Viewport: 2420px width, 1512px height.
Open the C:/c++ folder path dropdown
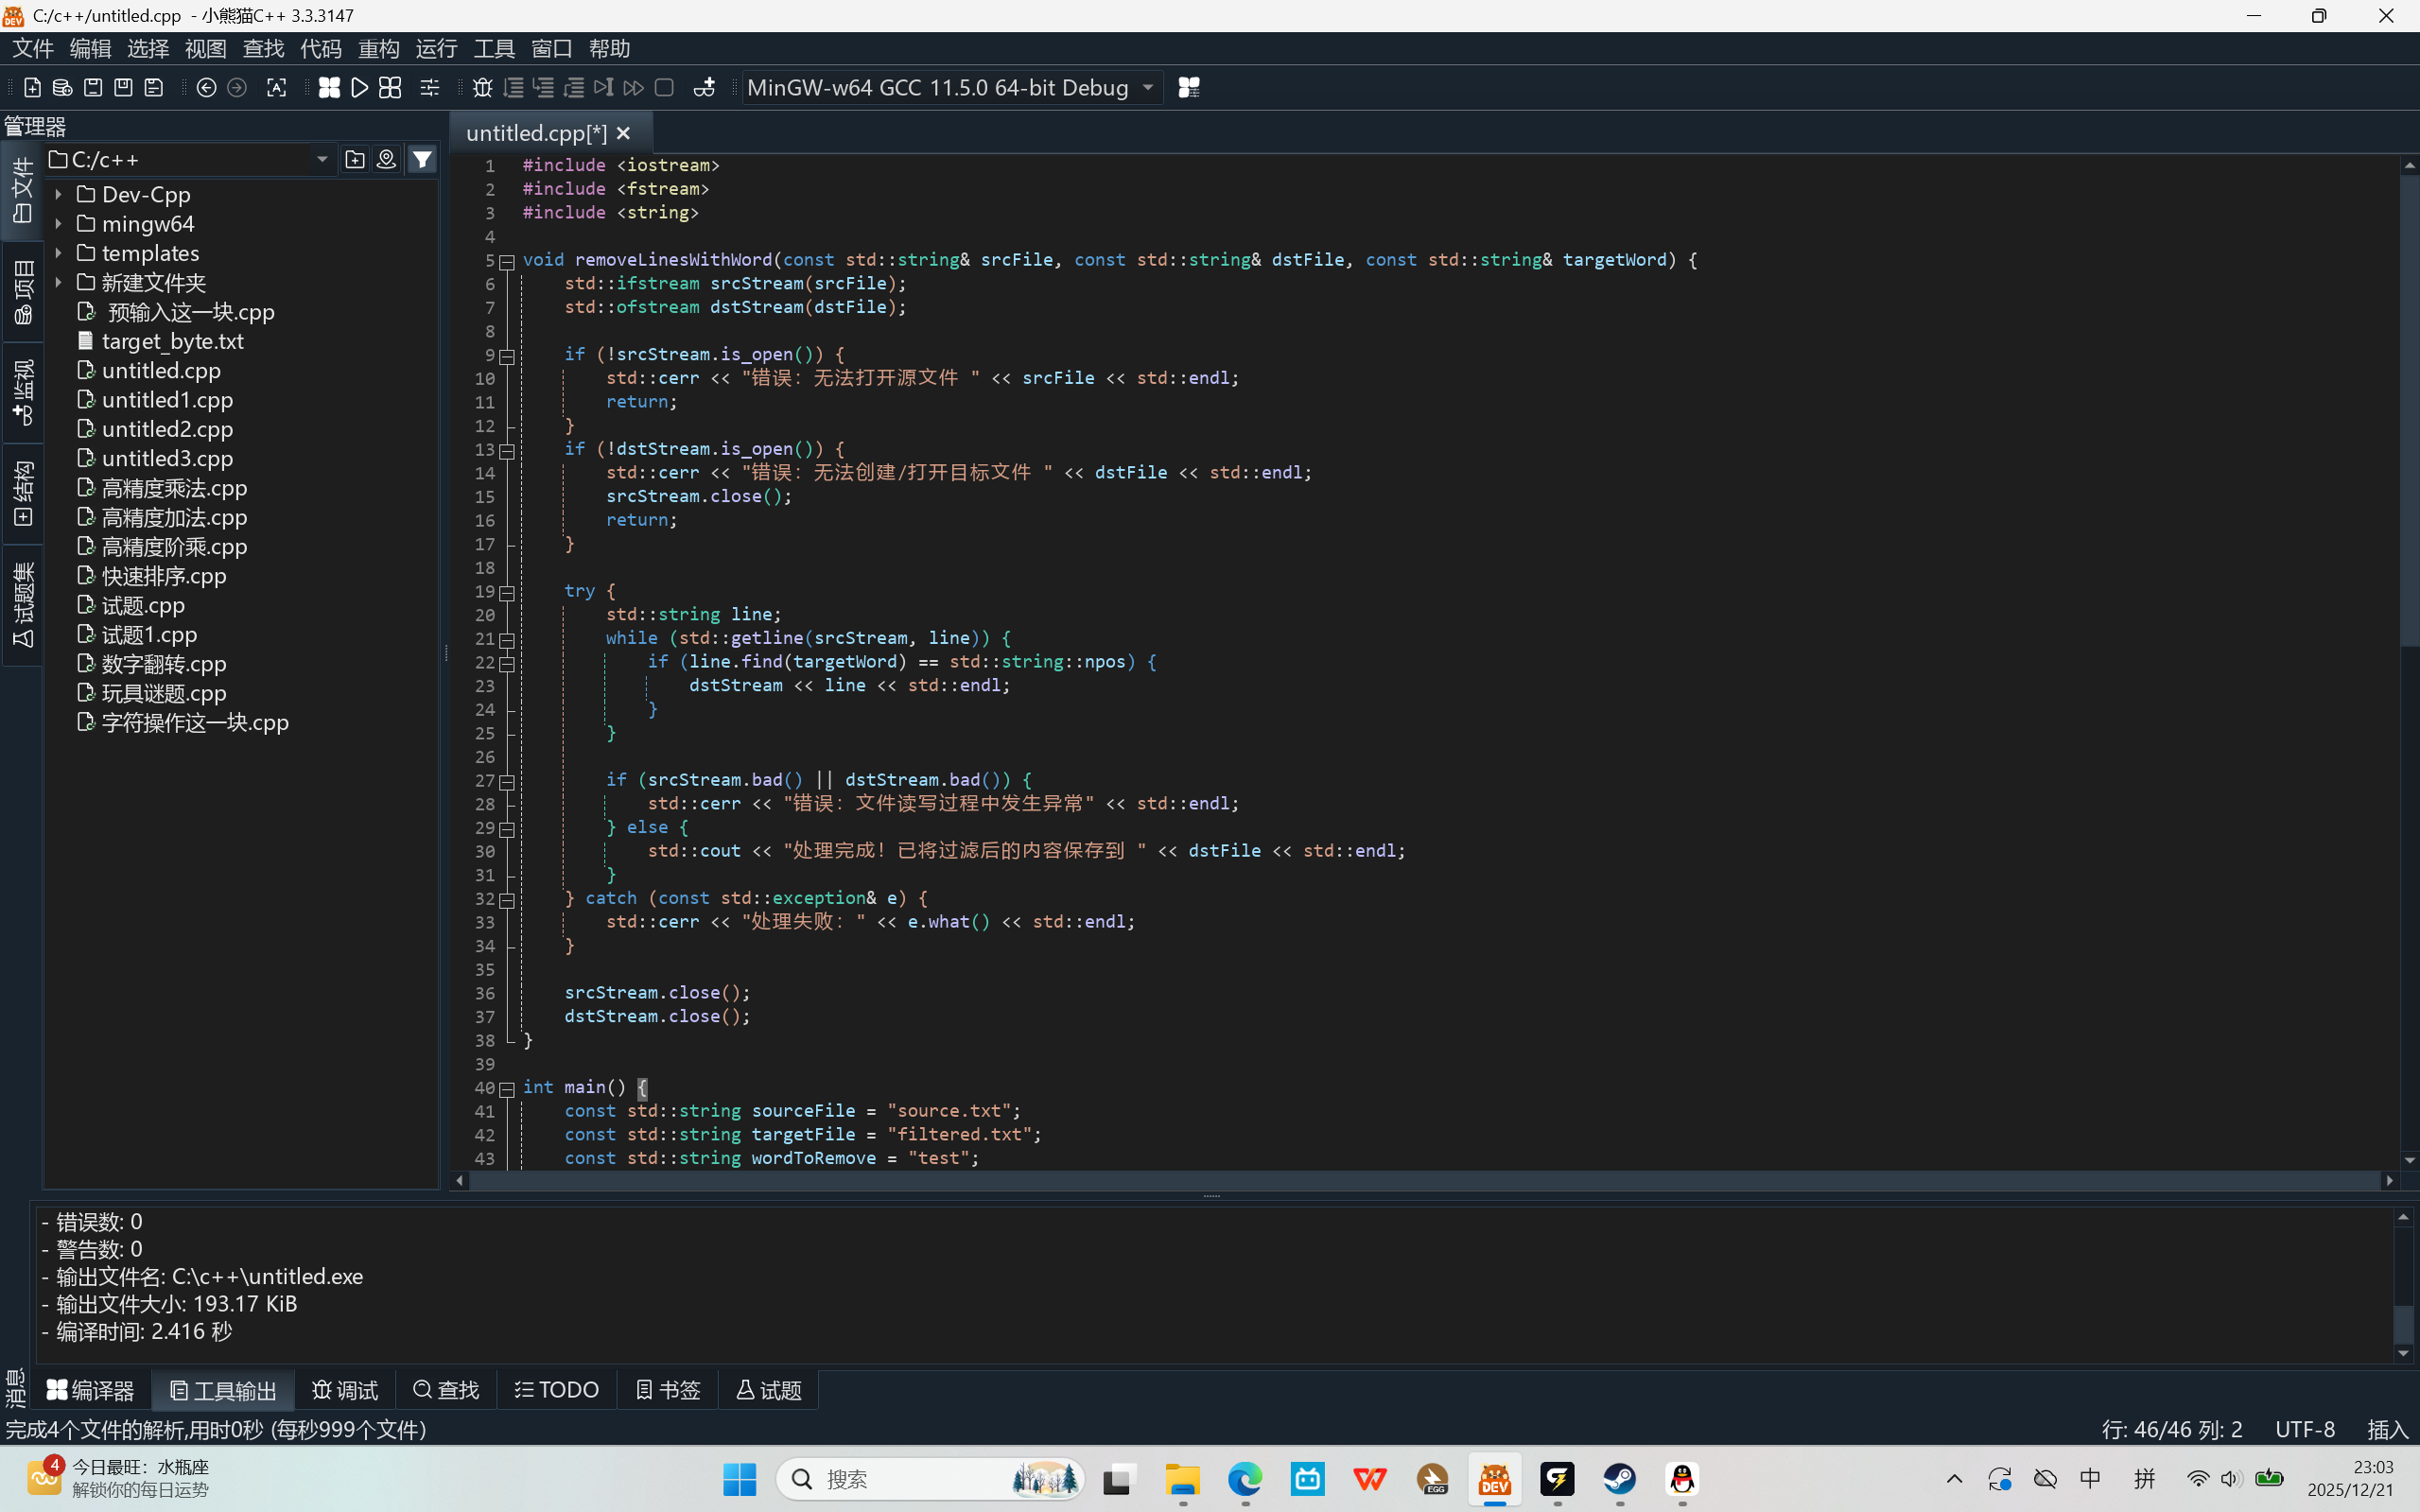click(x=322, y=159)
